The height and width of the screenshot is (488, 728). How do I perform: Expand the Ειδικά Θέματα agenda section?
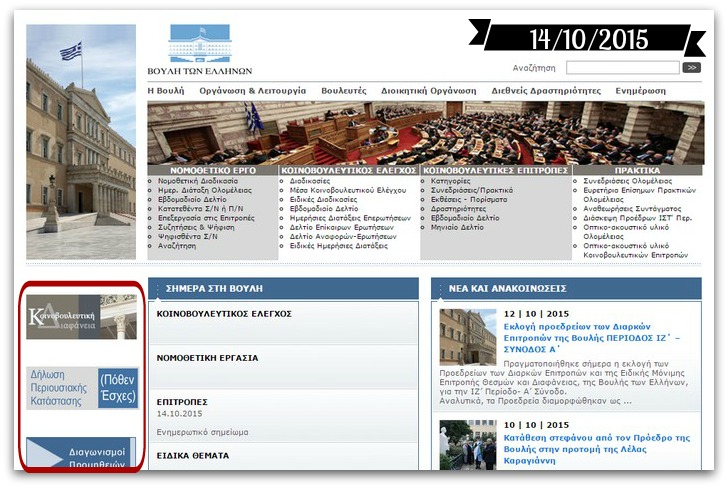(193, 456)
